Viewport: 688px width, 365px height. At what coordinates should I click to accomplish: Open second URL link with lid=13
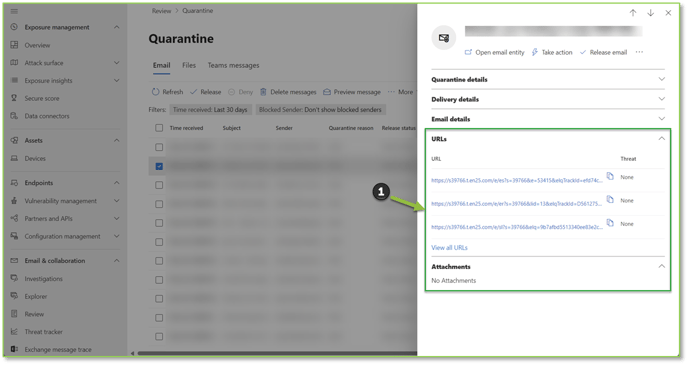coord(516,204)
